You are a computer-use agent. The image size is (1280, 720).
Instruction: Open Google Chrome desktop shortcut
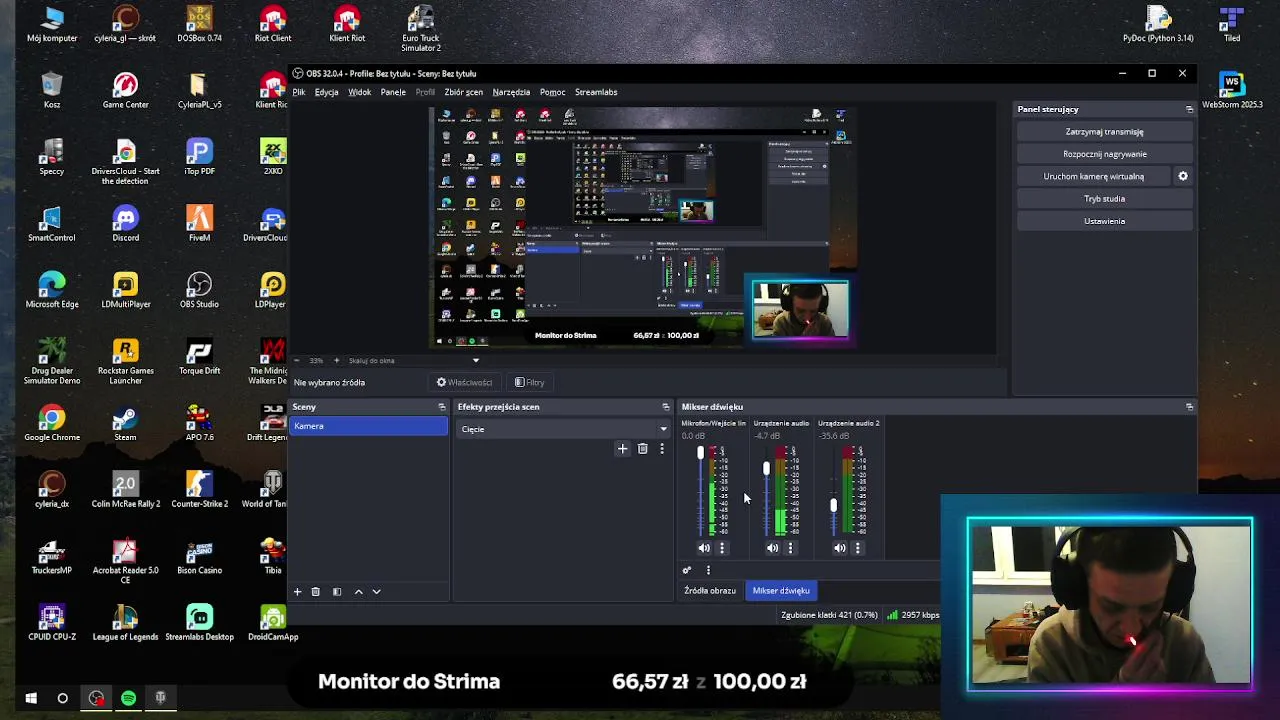52,424
